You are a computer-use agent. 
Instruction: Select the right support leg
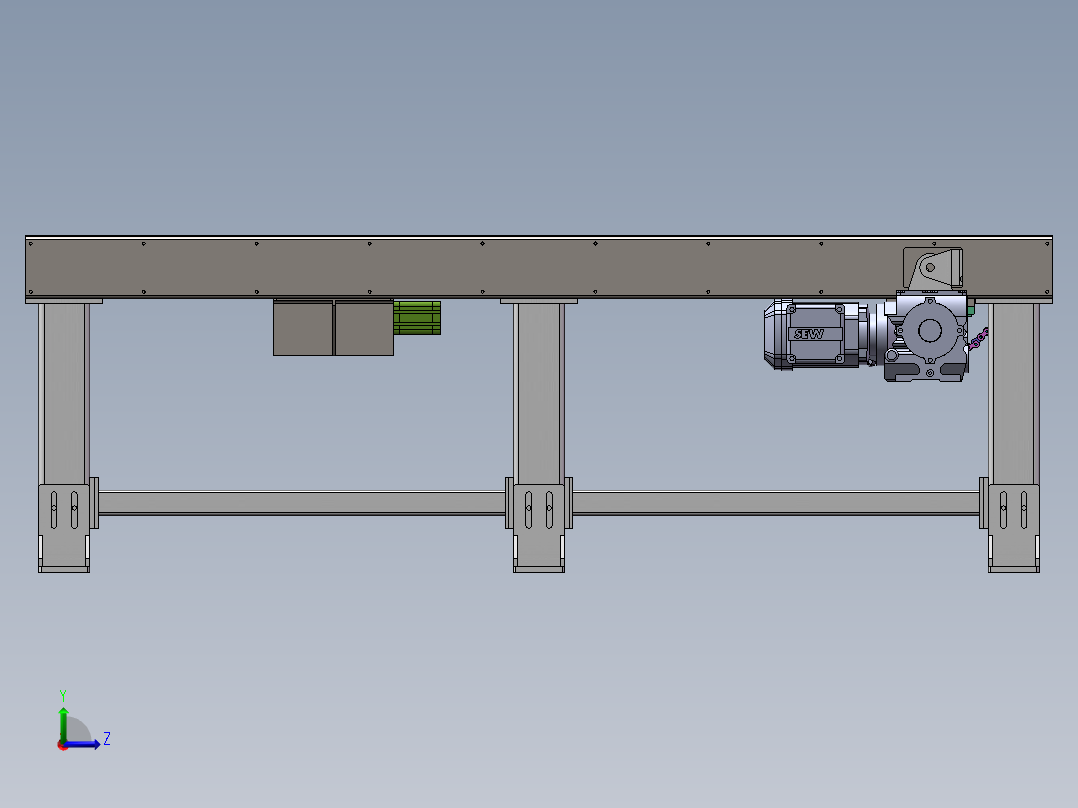(x=1014, y=392)
